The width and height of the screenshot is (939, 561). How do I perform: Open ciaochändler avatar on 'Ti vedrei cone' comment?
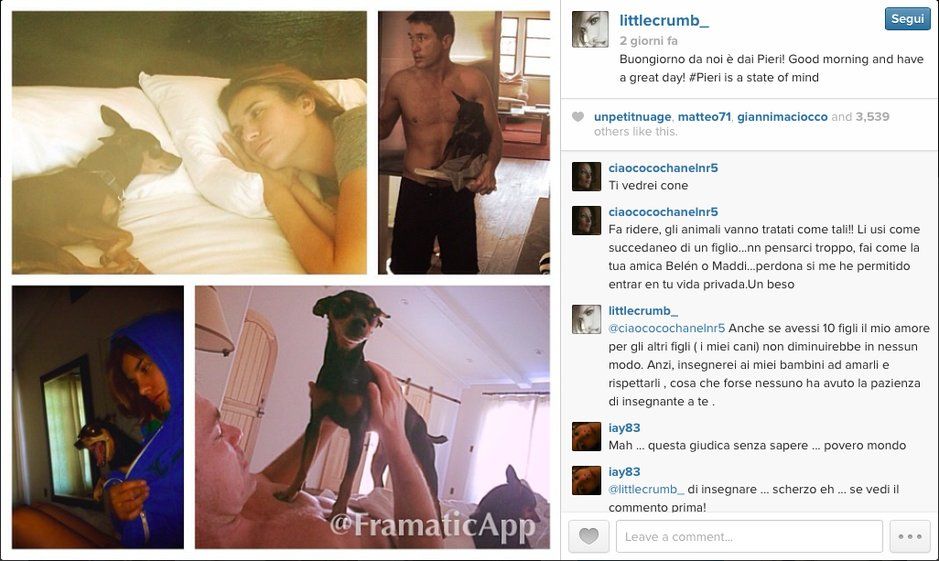point(586,177)
